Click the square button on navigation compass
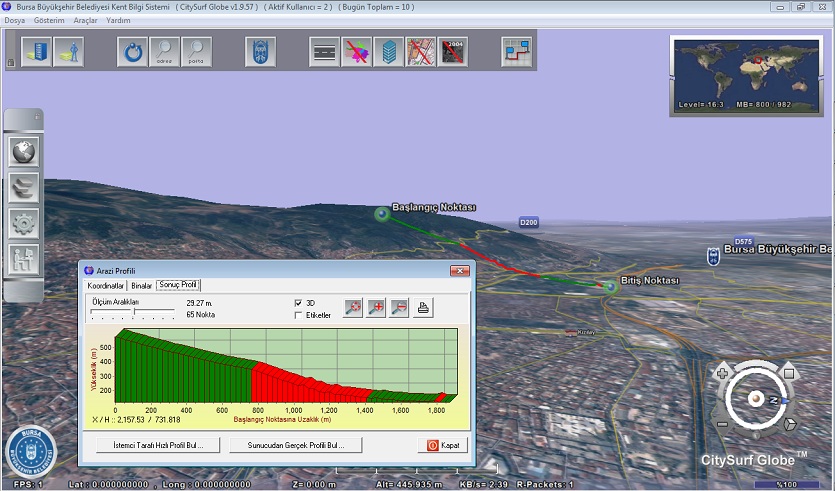 point(789,373)
